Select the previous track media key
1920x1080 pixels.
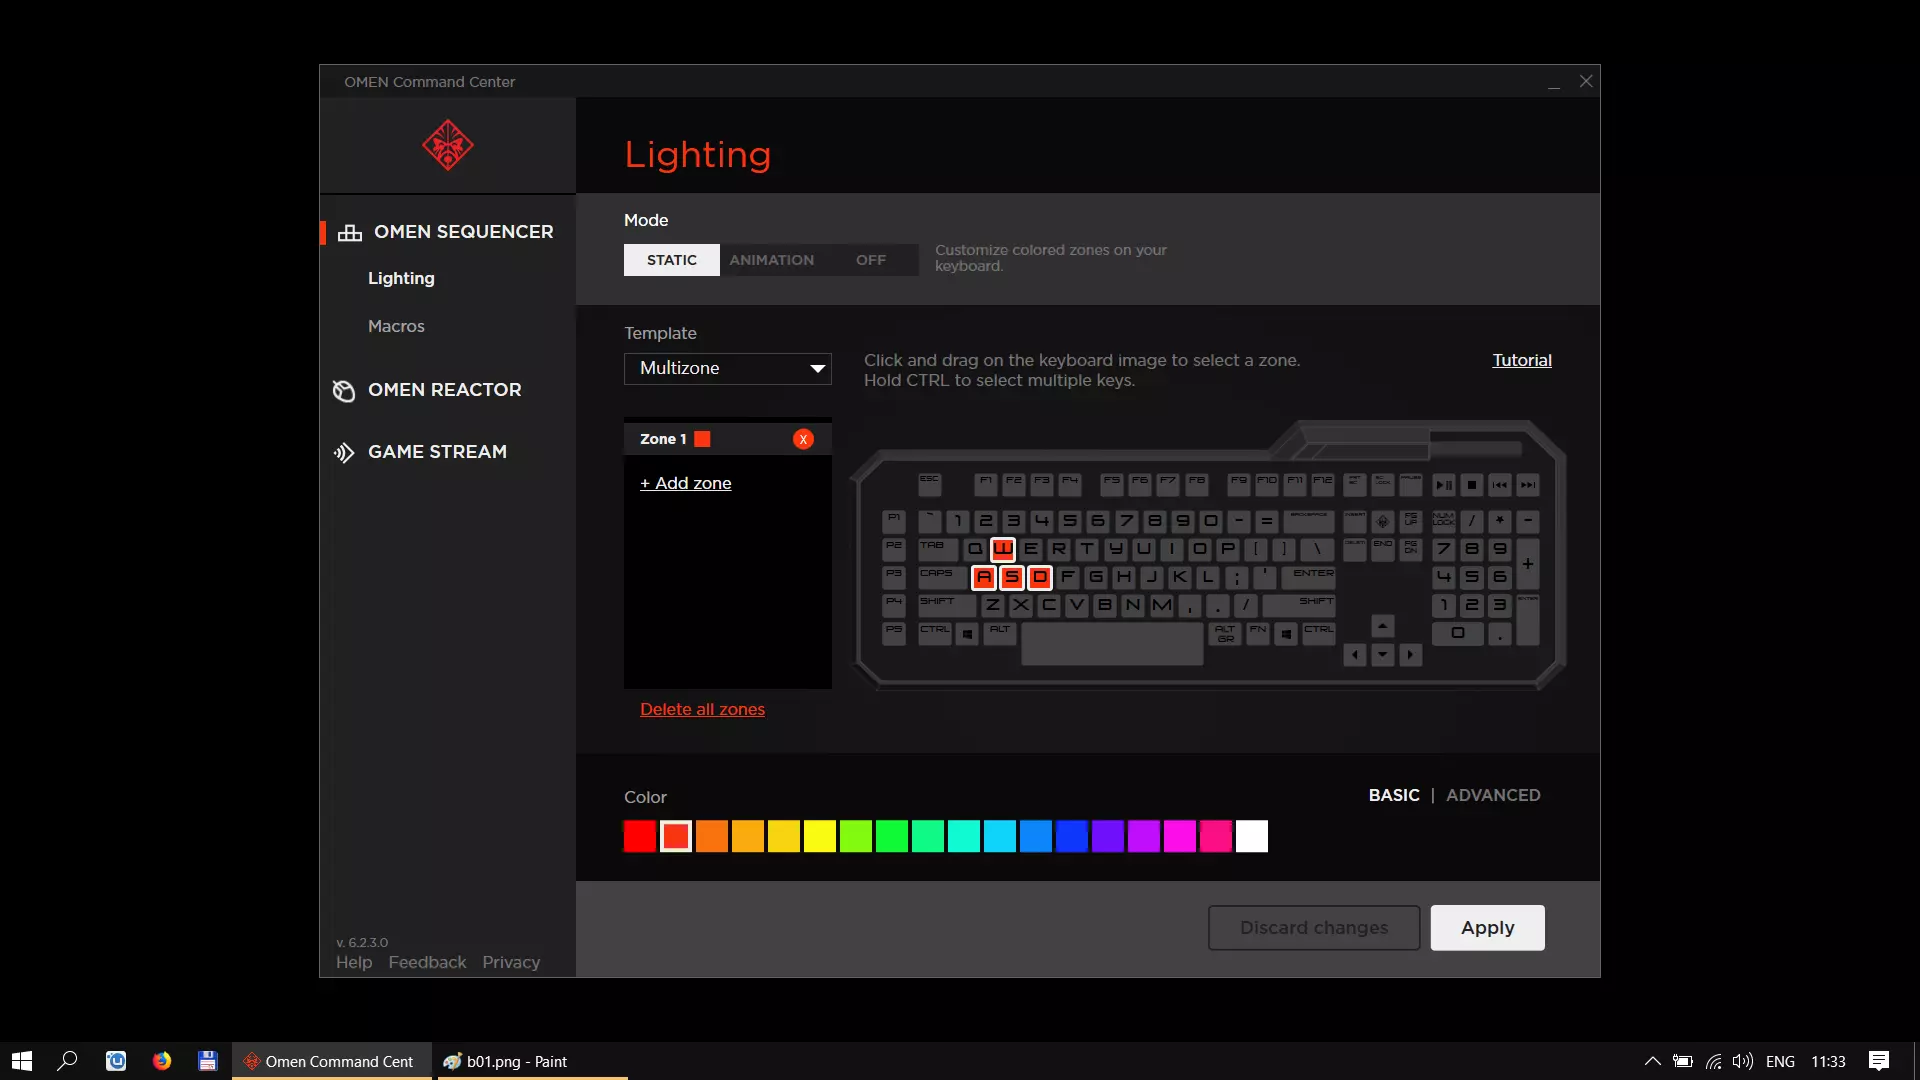pos(1500,485)
